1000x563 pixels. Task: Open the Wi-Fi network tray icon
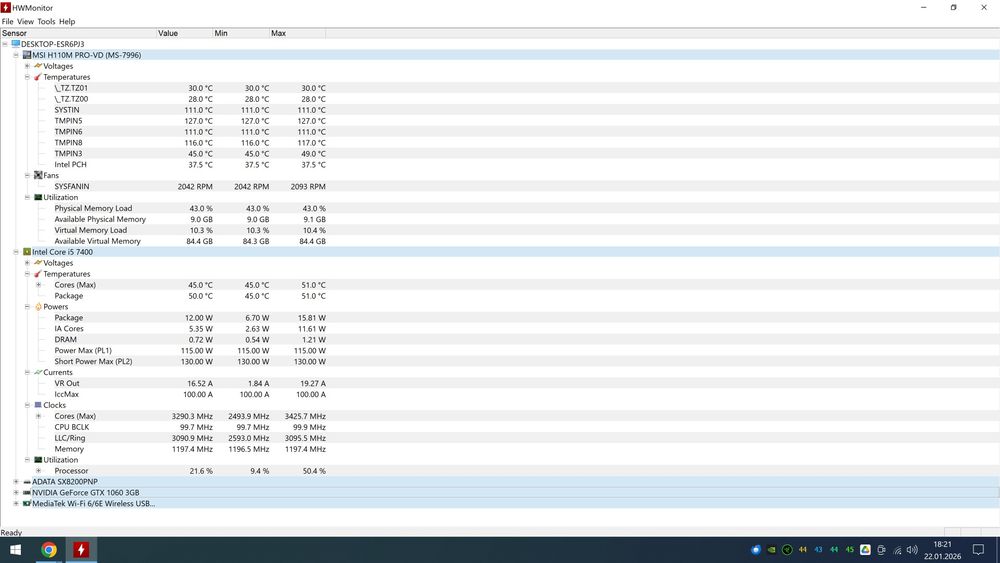pos(897,550)
